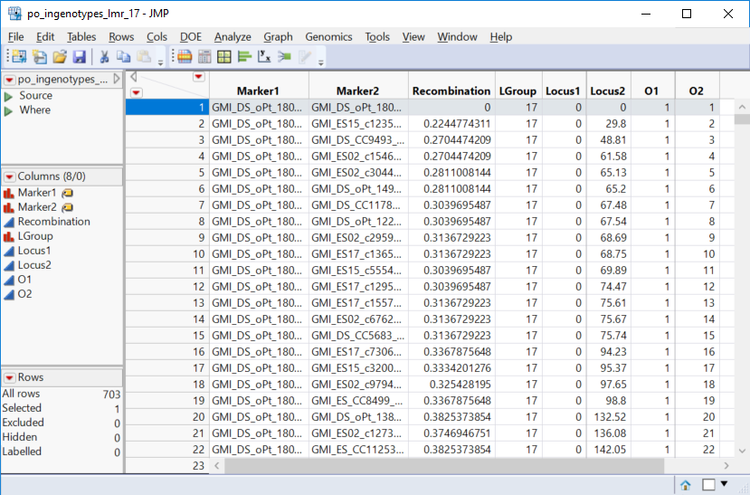Click the Fit Y by X toolbar icon

tap(265, 57)
